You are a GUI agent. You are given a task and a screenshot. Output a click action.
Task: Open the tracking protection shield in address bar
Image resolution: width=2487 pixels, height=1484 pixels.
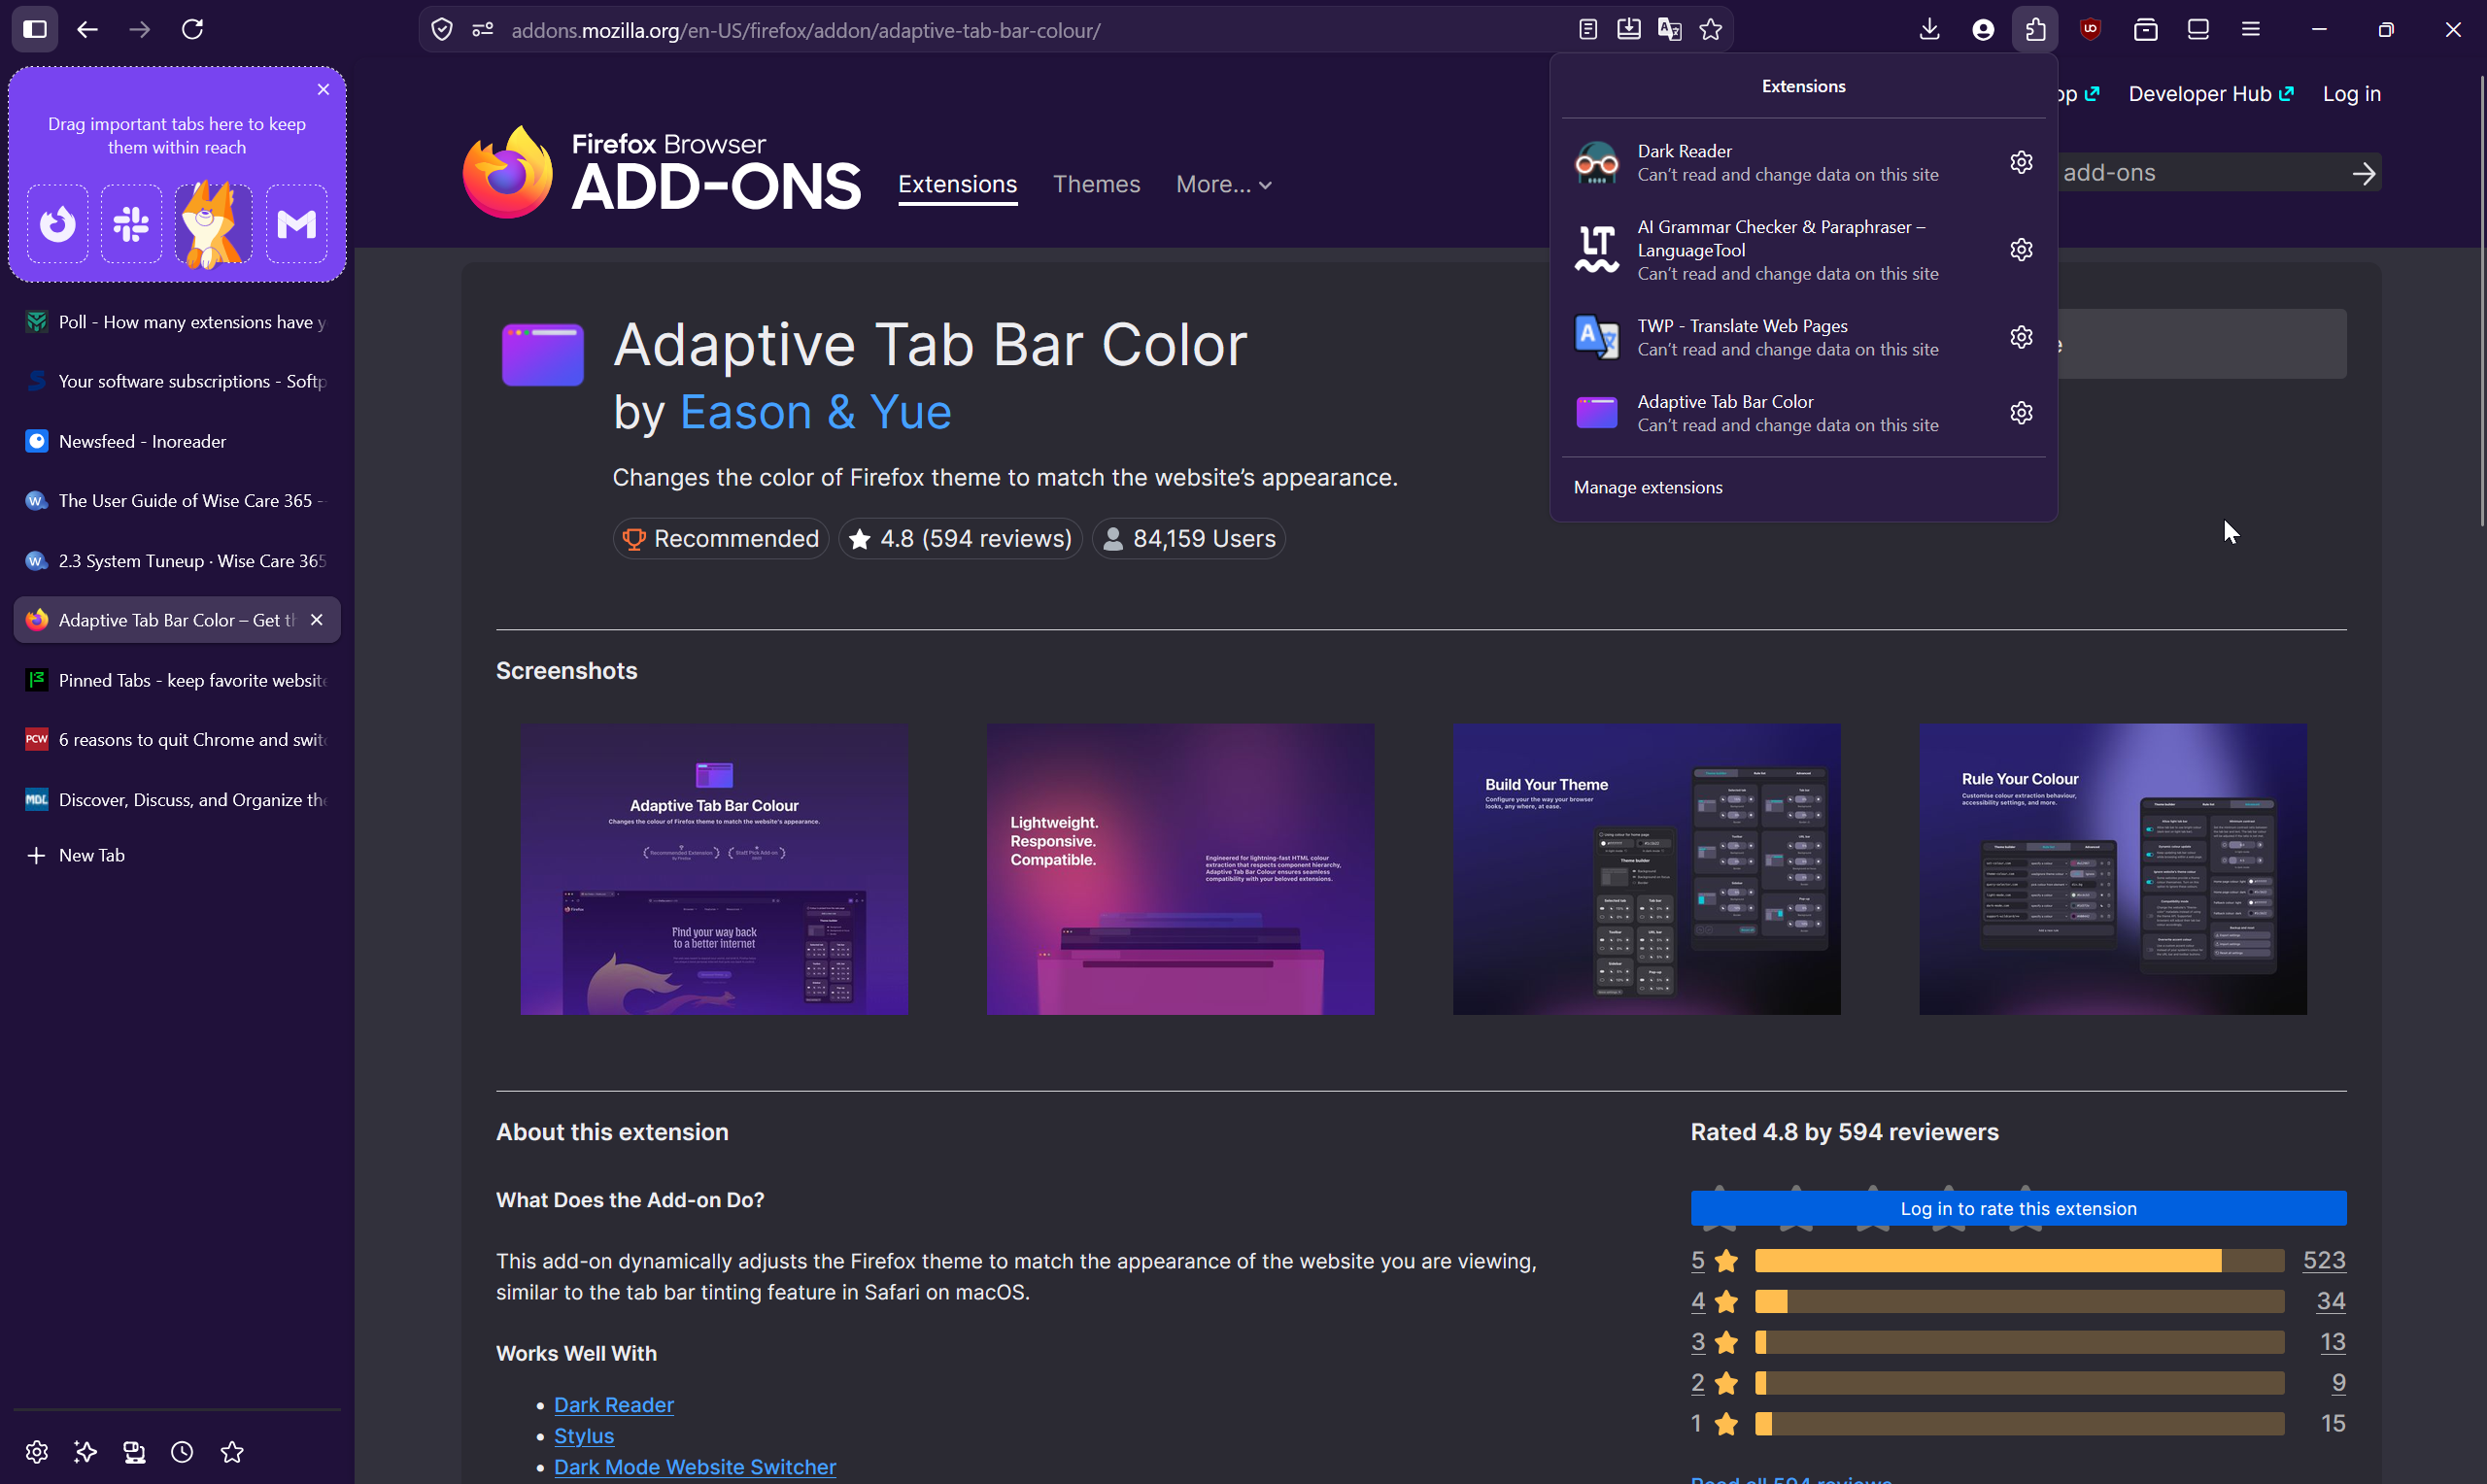442,30
